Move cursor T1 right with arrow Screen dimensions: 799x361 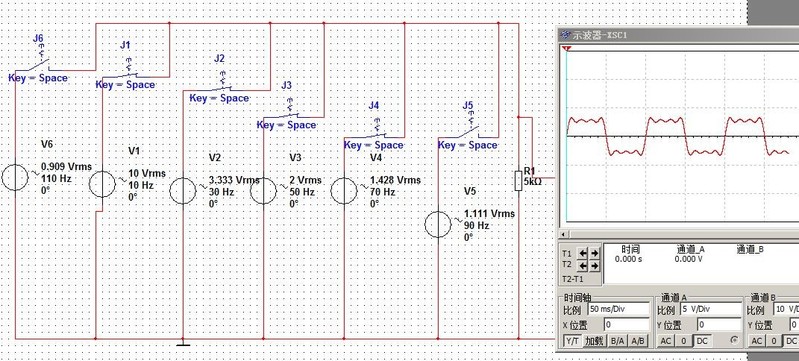coord(594,252)
